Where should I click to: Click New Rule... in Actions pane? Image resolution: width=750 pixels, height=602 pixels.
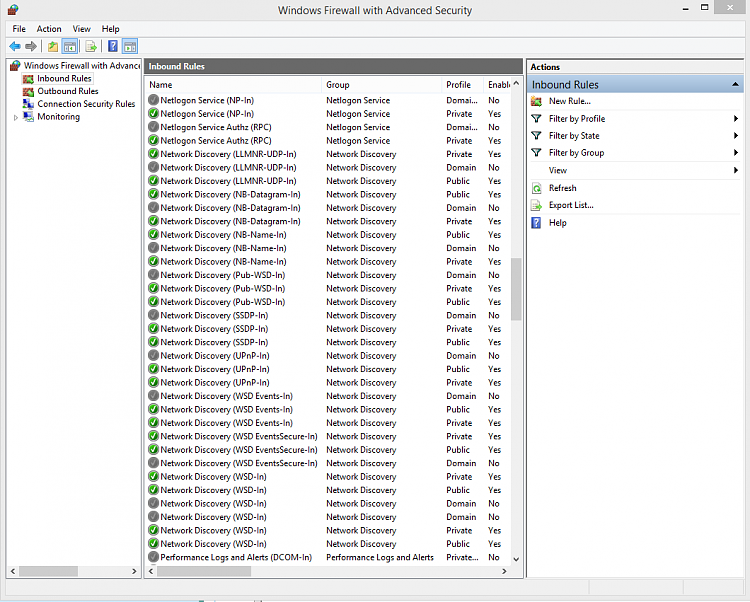point(570,101)
